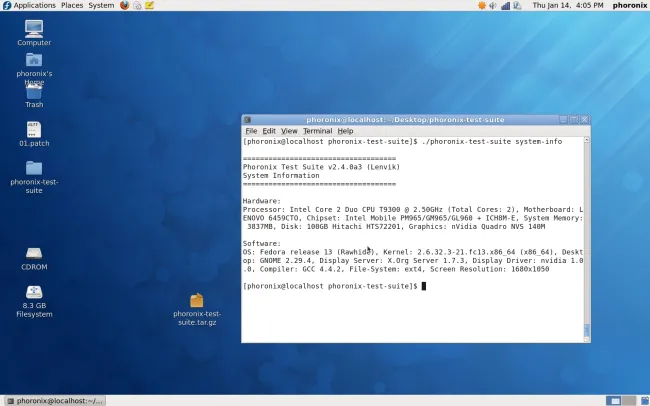Image resolution: width=650 pixels, height=406 pixels.
Task: Open the mail launcher in top panel
Action: coord(137,5)
